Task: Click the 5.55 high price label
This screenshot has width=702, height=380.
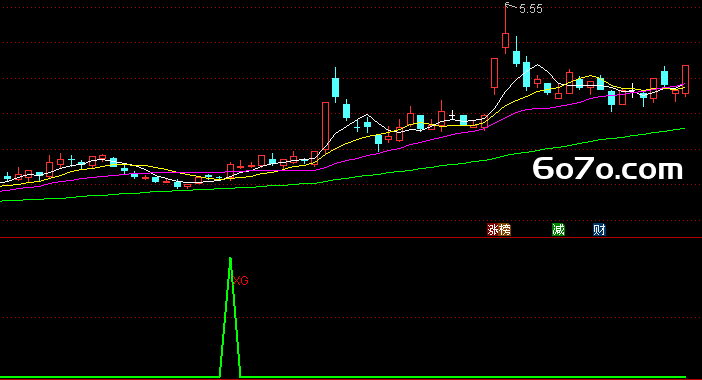Action: [x=531, y=9]
